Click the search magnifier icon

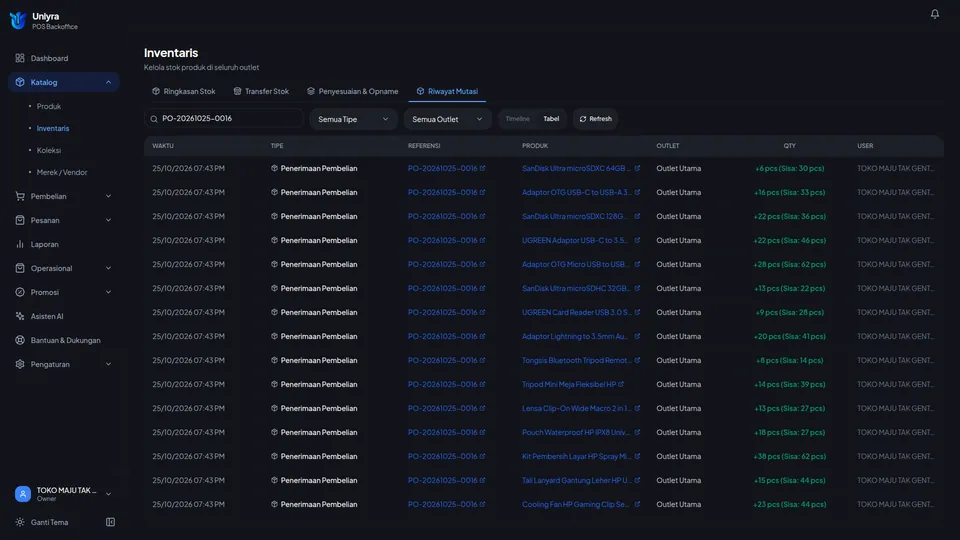point(154,119)
